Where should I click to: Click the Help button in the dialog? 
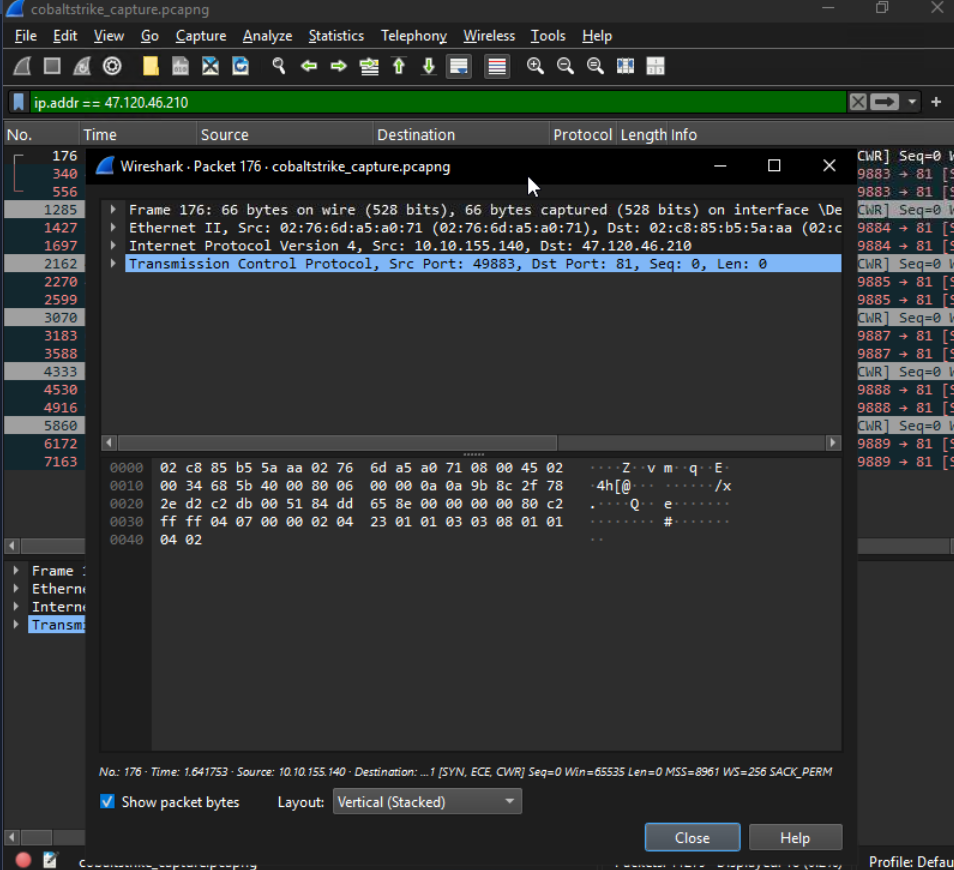coord(795,838)
